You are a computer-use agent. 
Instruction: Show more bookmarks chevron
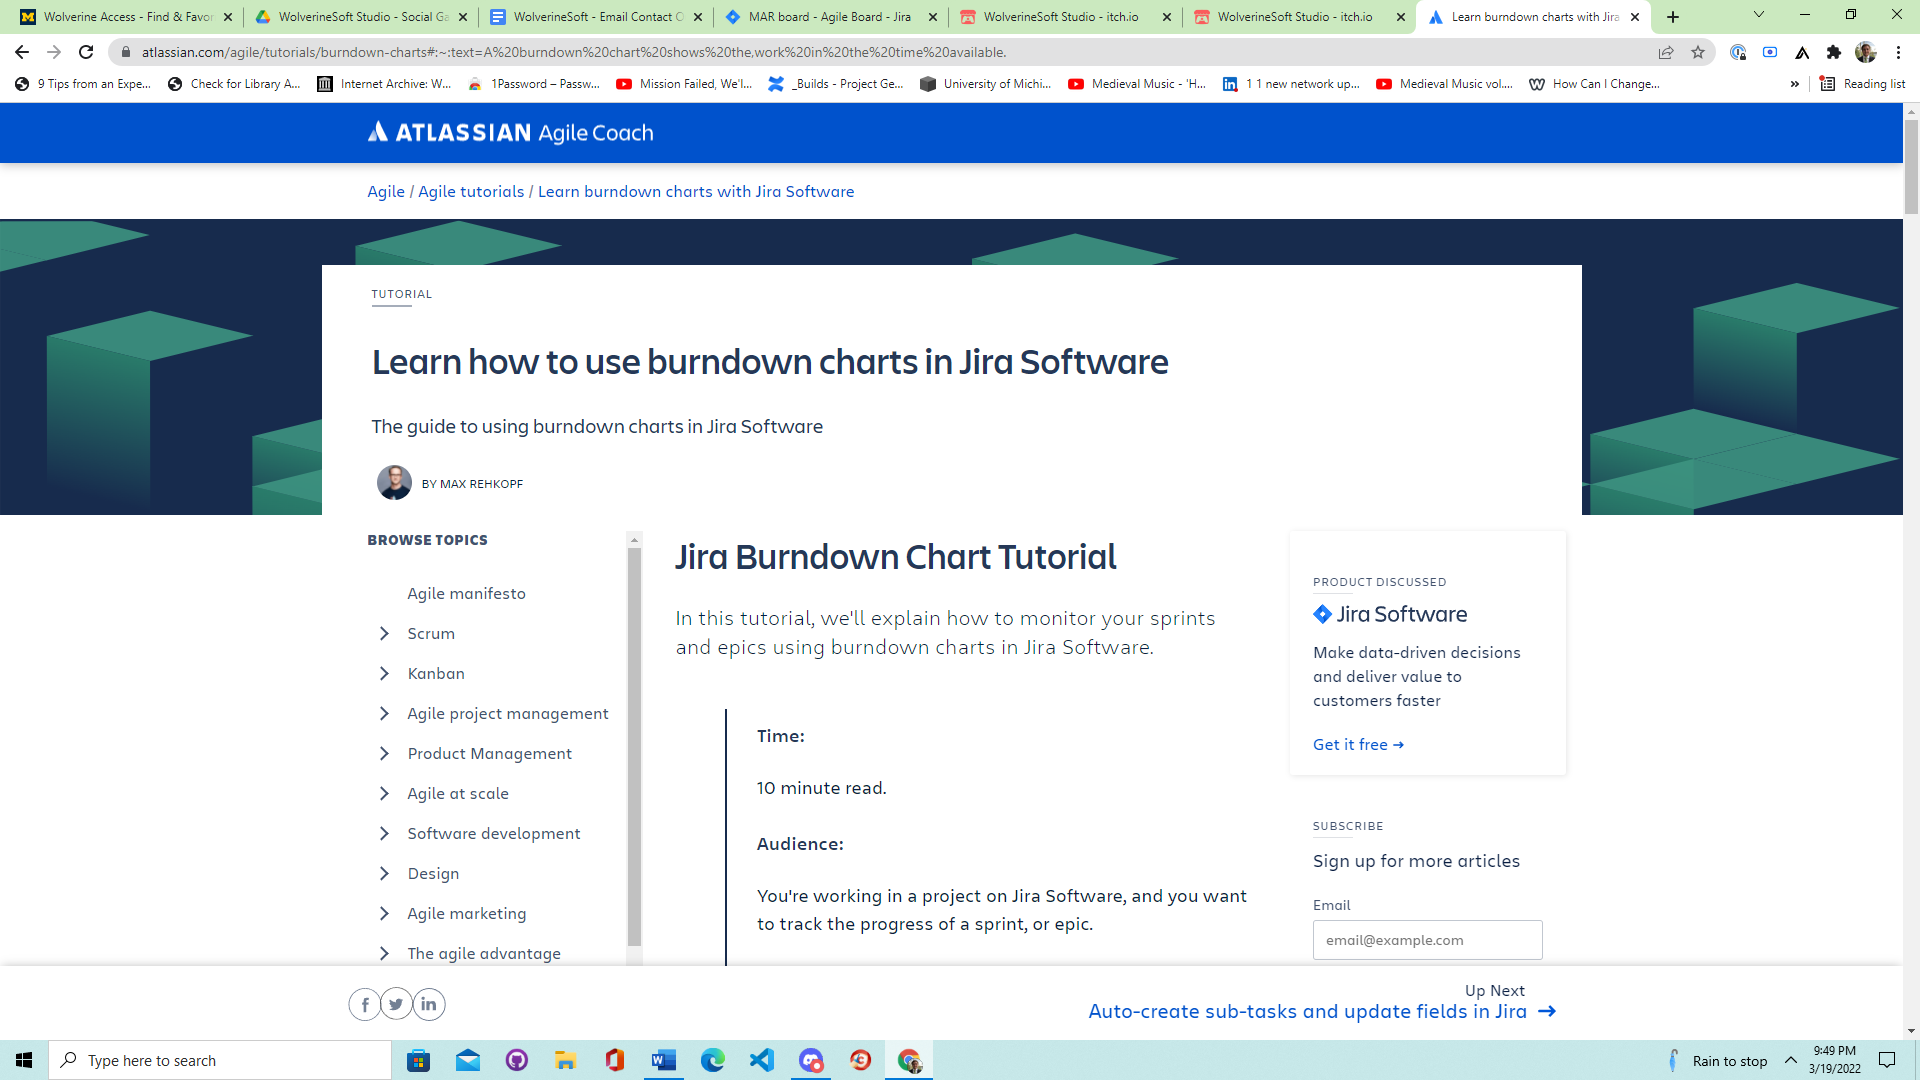click(x=1795, y=84)
